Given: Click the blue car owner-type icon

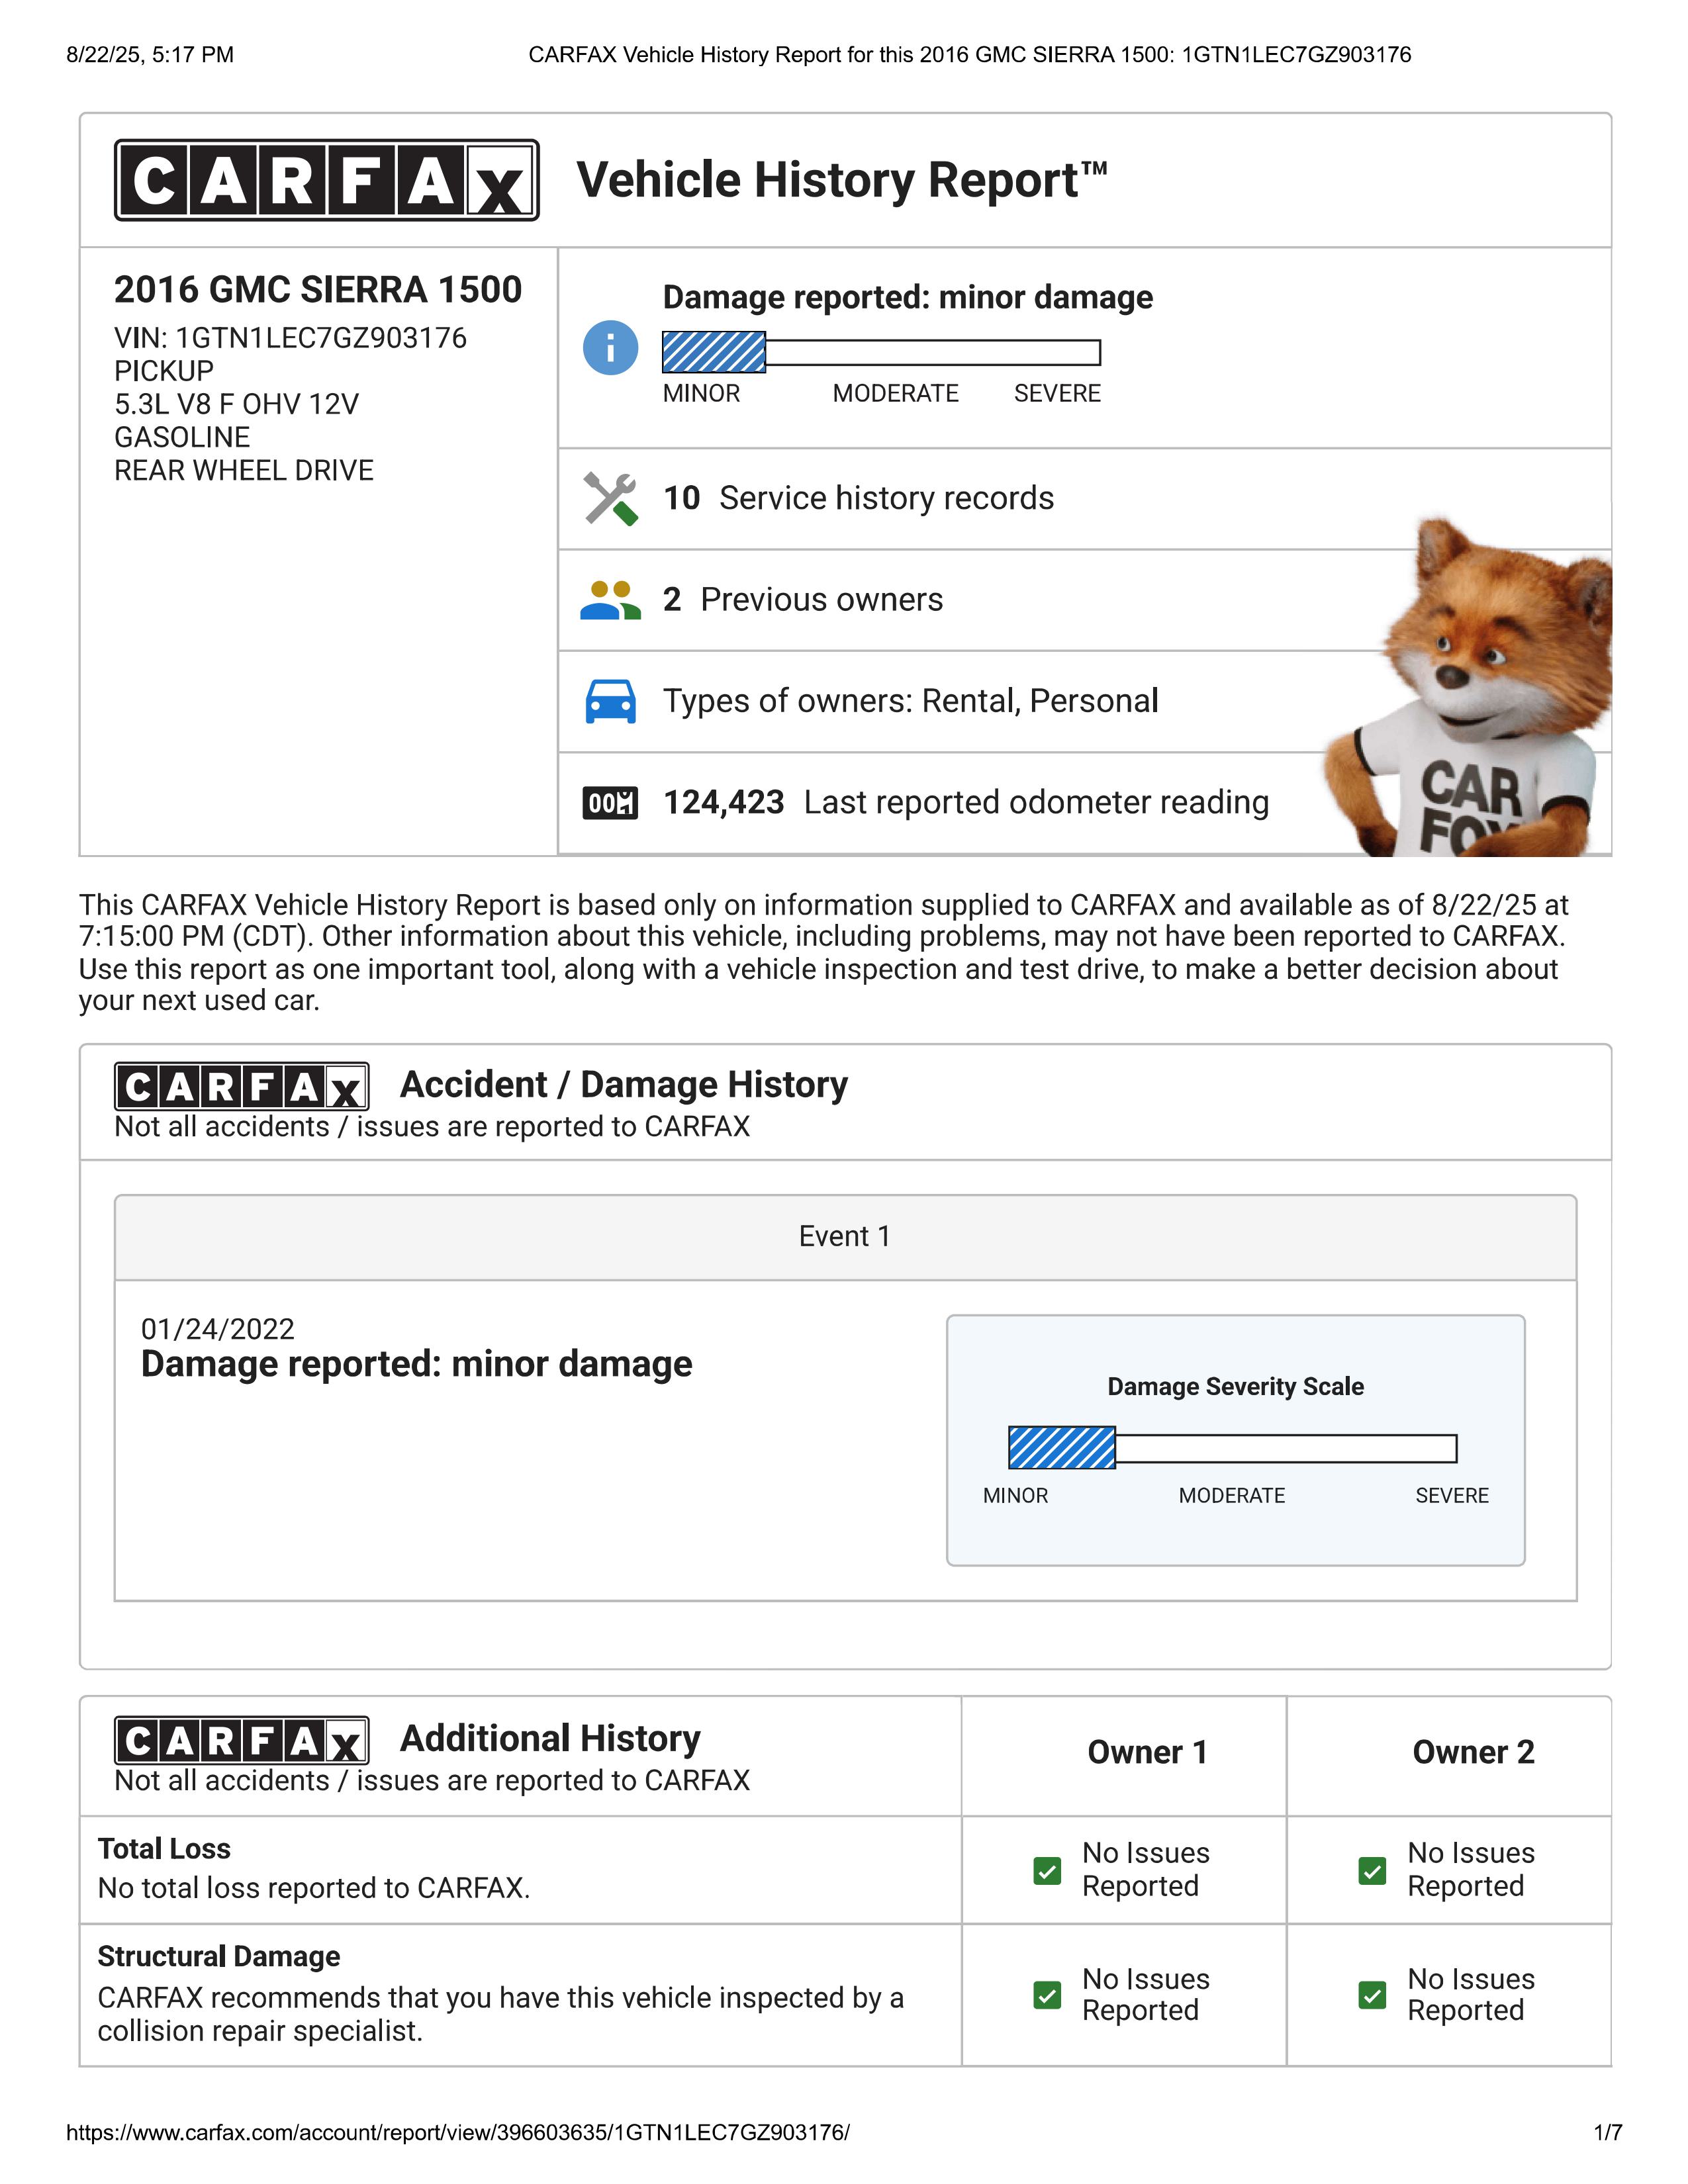Looking at the screenshot, I should [x=610, y=701].
